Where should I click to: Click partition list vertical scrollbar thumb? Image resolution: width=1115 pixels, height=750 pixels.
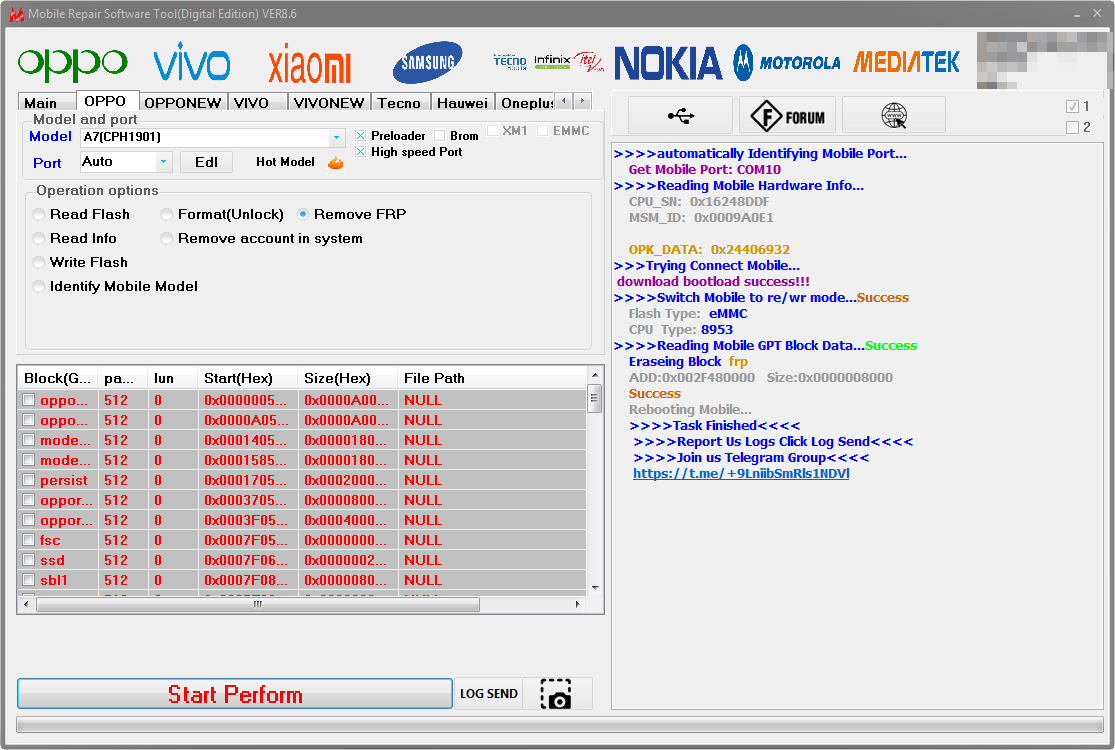coord(594,399)
